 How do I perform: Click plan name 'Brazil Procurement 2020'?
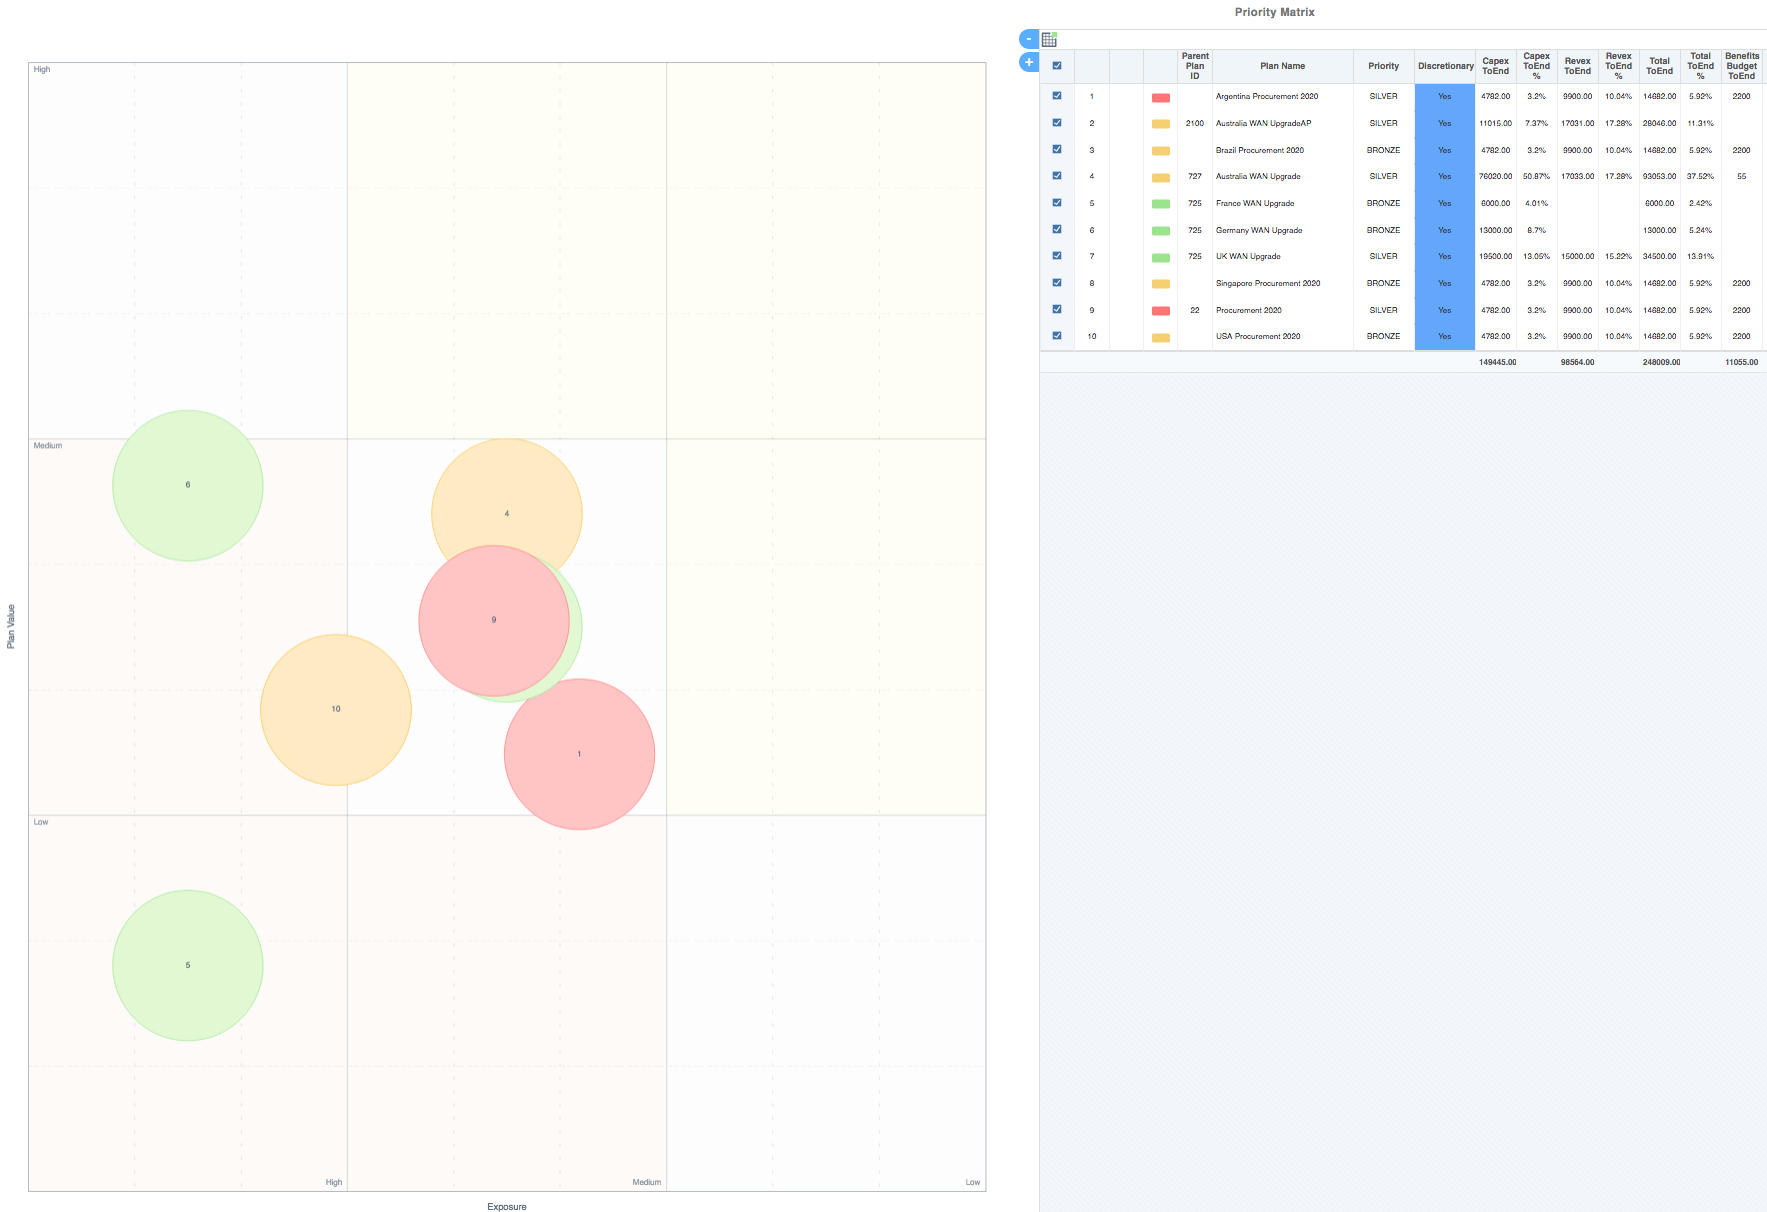coord(1260,150)
